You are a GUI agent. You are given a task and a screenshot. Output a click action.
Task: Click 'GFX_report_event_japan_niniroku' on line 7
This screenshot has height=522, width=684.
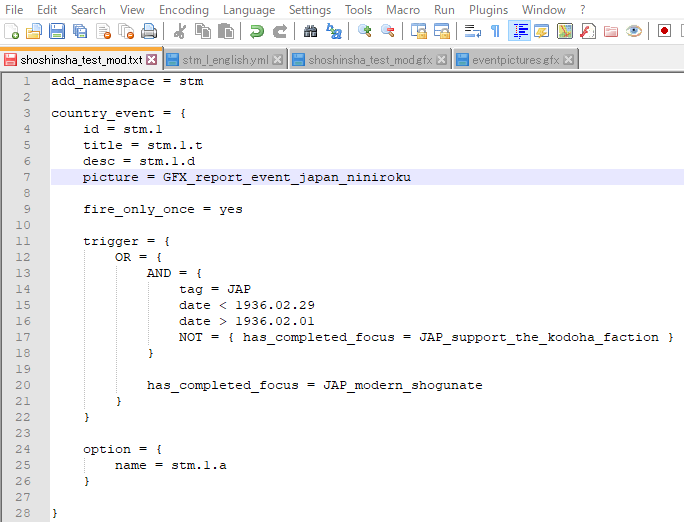287,177
